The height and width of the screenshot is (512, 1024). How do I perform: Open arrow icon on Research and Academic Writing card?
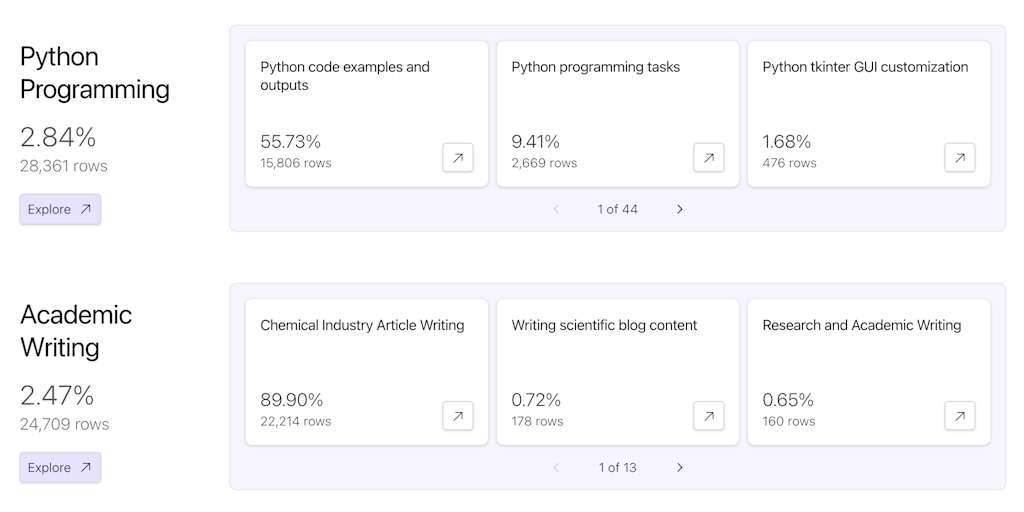point(960,416)
